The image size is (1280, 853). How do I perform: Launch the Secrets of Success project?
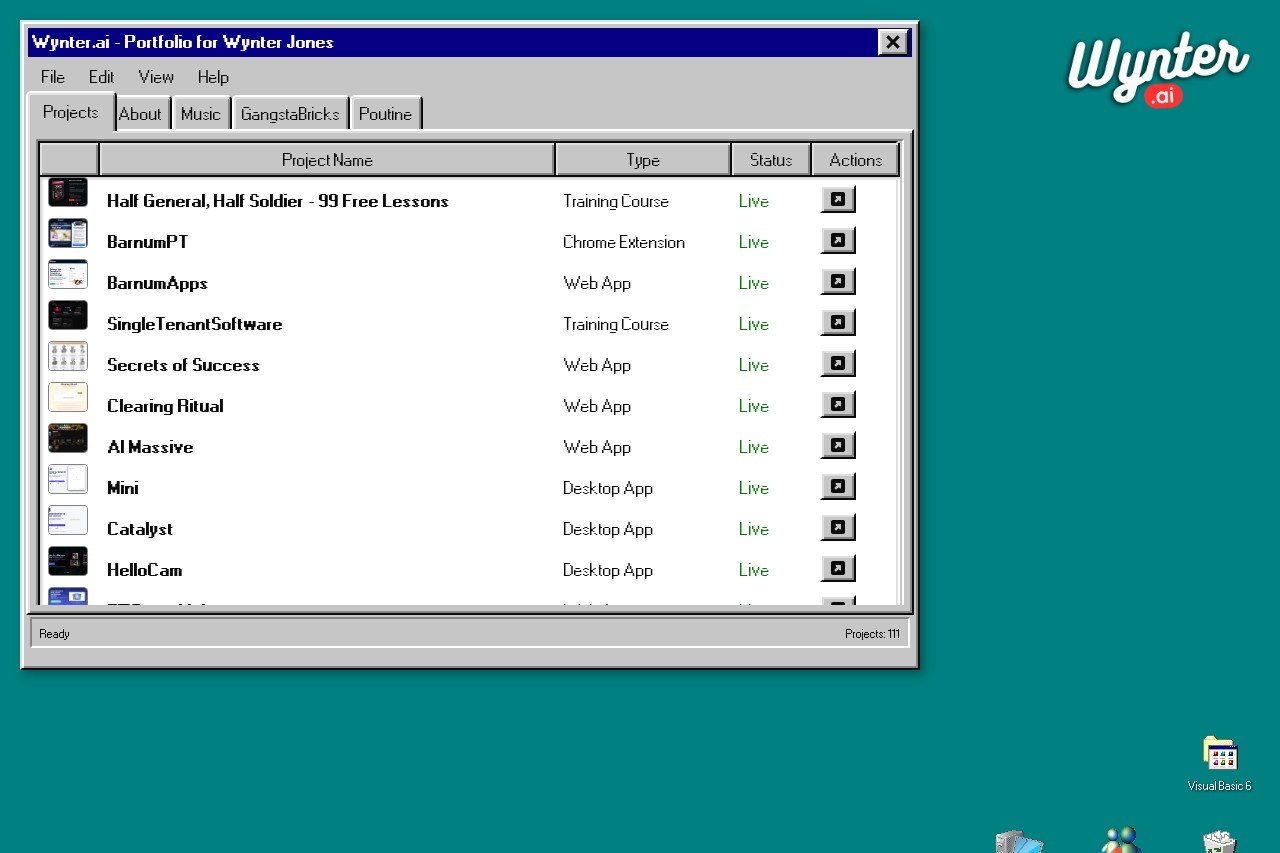point(838,364)
